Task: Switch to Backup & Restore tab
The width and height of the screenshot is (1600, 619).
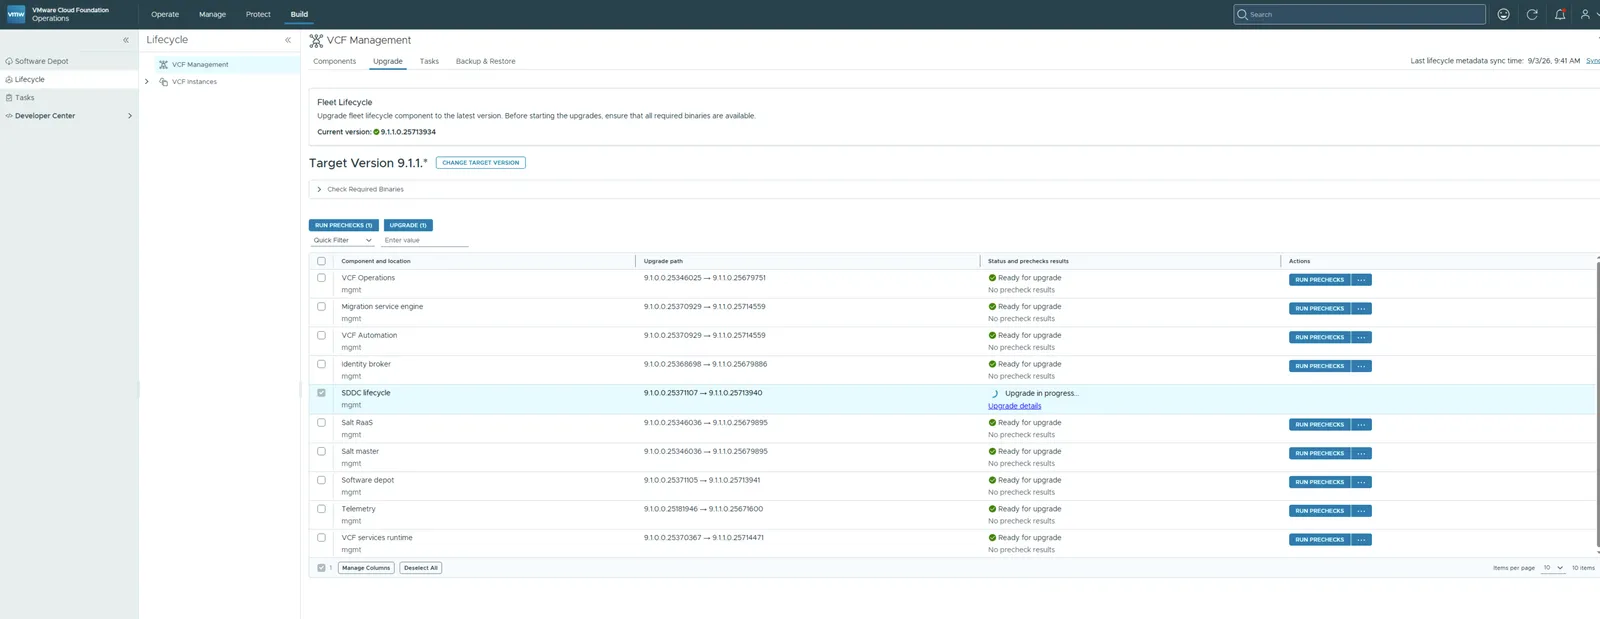Action: [486, 61]
